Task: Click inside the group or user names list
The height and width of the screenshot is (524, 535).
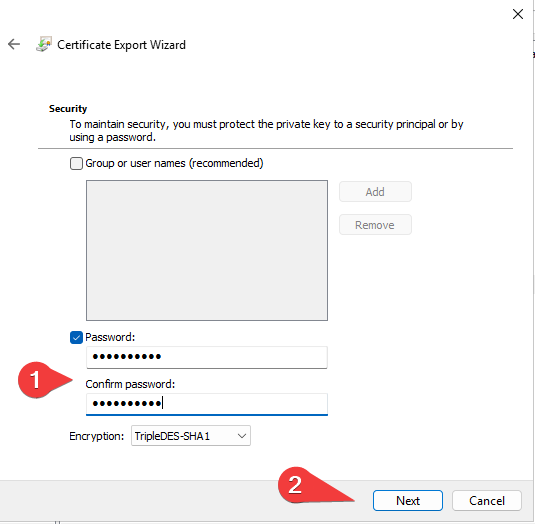Action: (207, 250)
